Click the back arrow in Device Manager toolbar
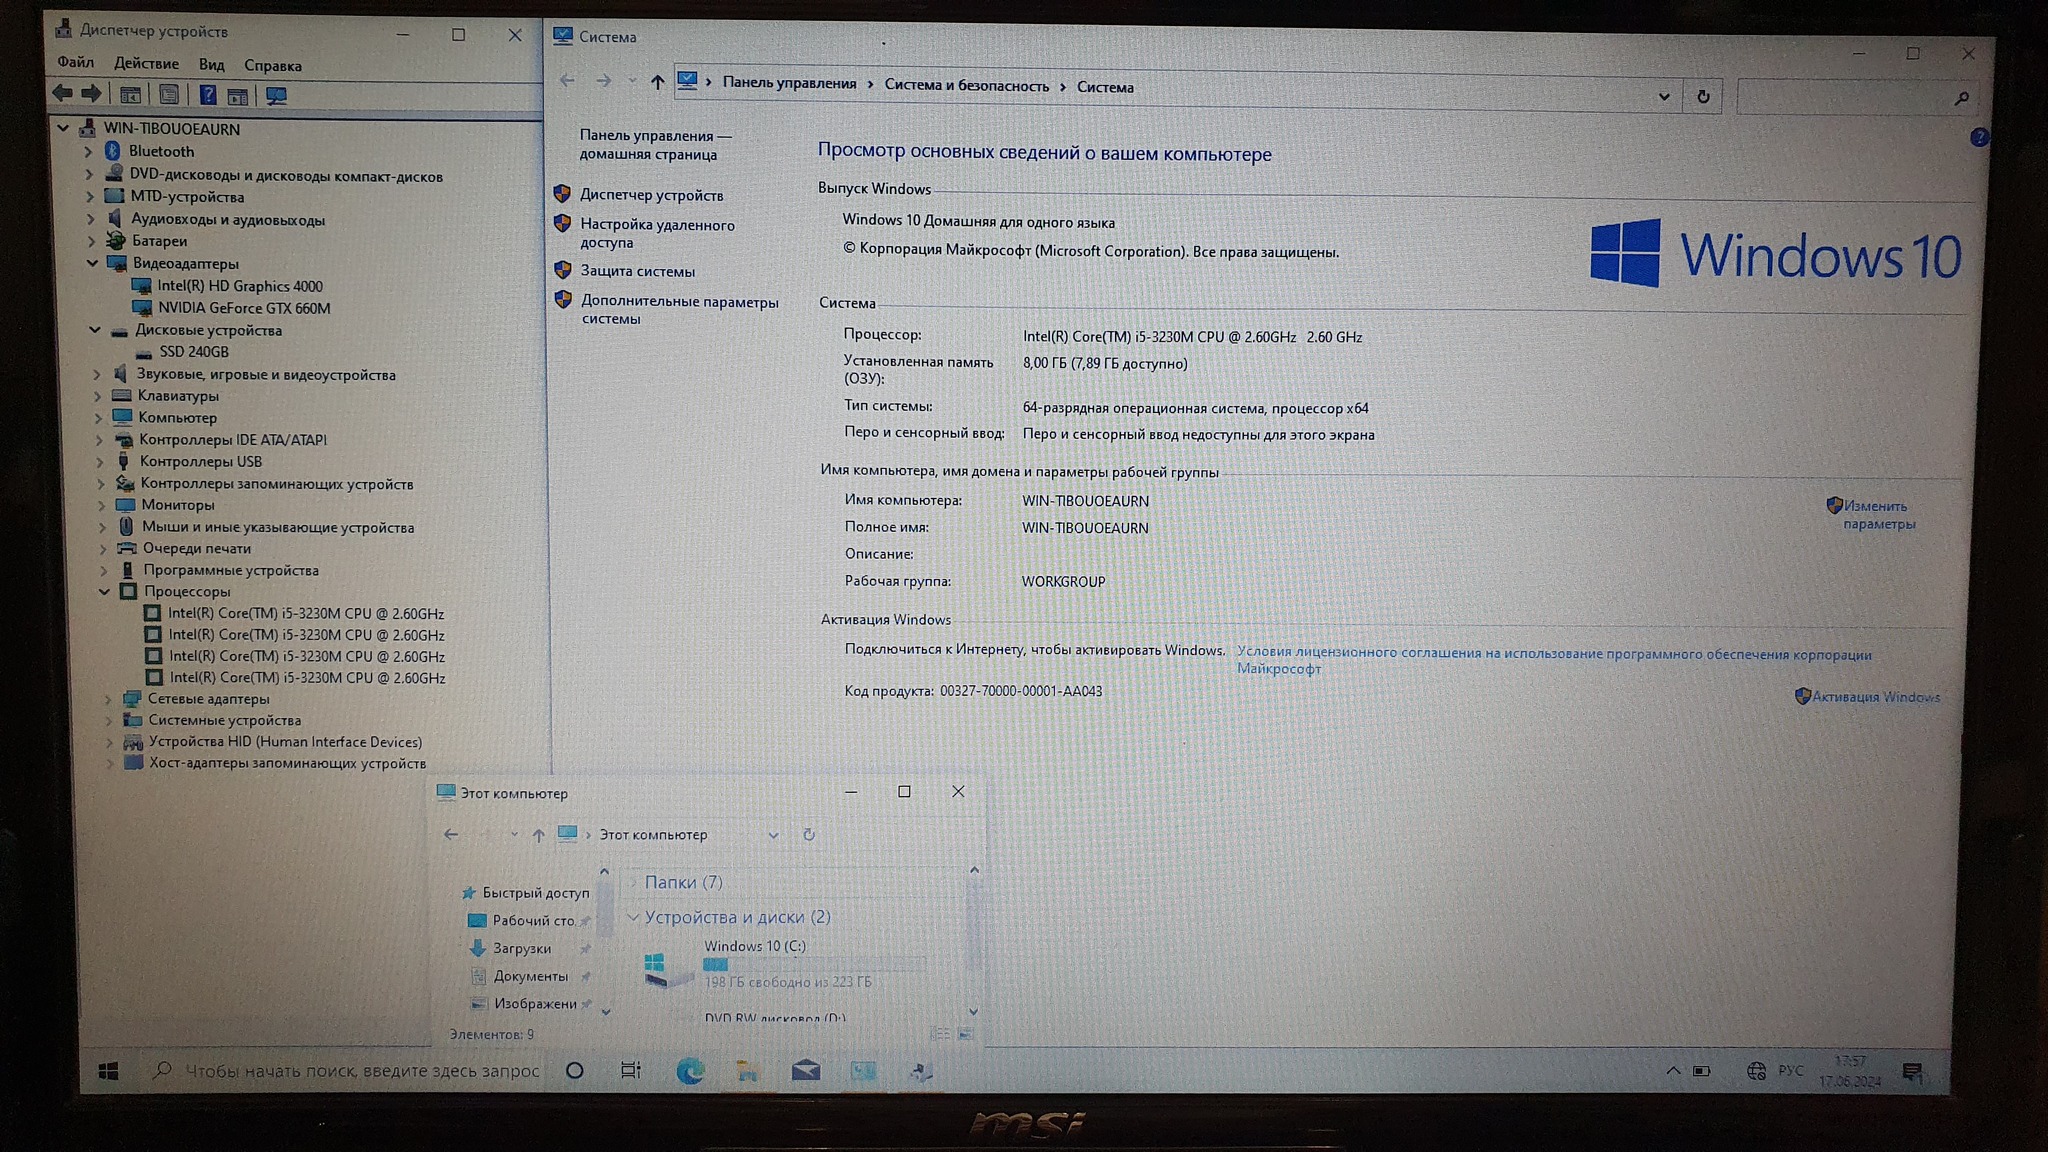The width and height of the screenshot is (2048, 1152). click(x=63, y=94)
